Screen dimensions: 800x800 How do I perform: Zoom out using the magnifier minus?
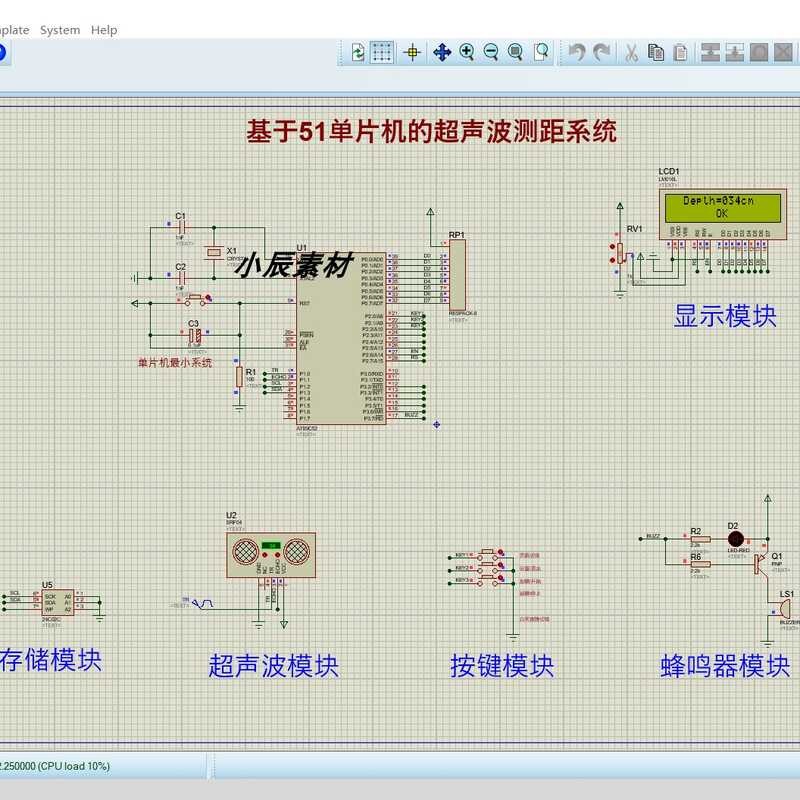tap(491, 53)
